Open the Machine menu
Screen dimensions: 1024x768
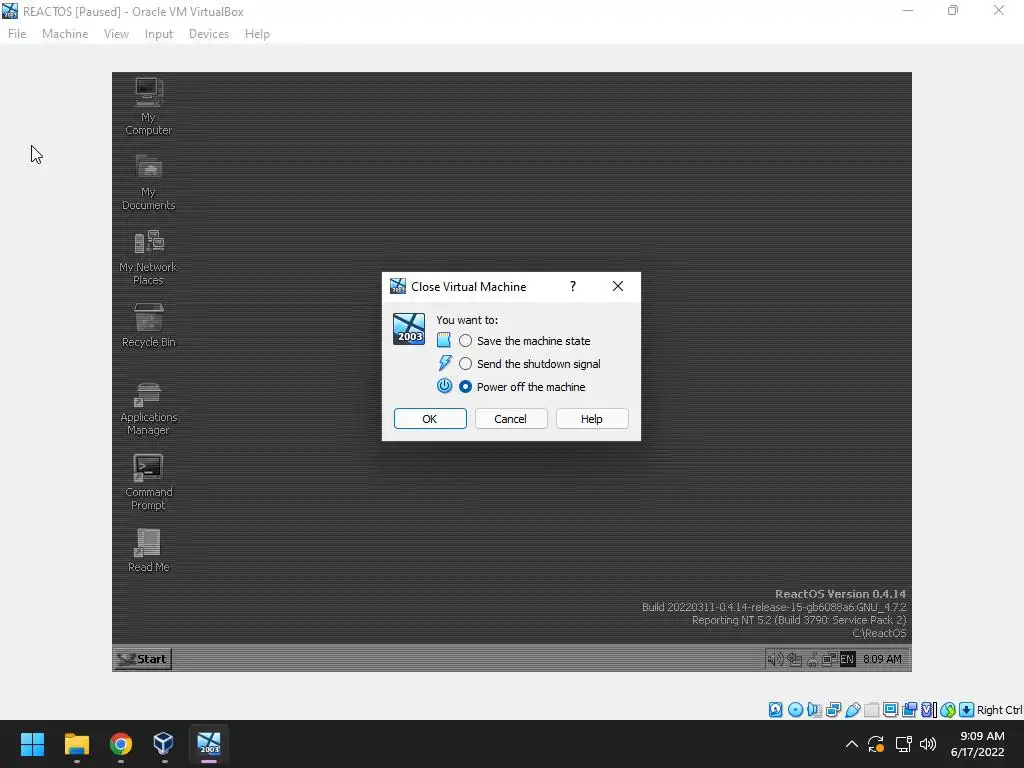click(x=65, y=34)
